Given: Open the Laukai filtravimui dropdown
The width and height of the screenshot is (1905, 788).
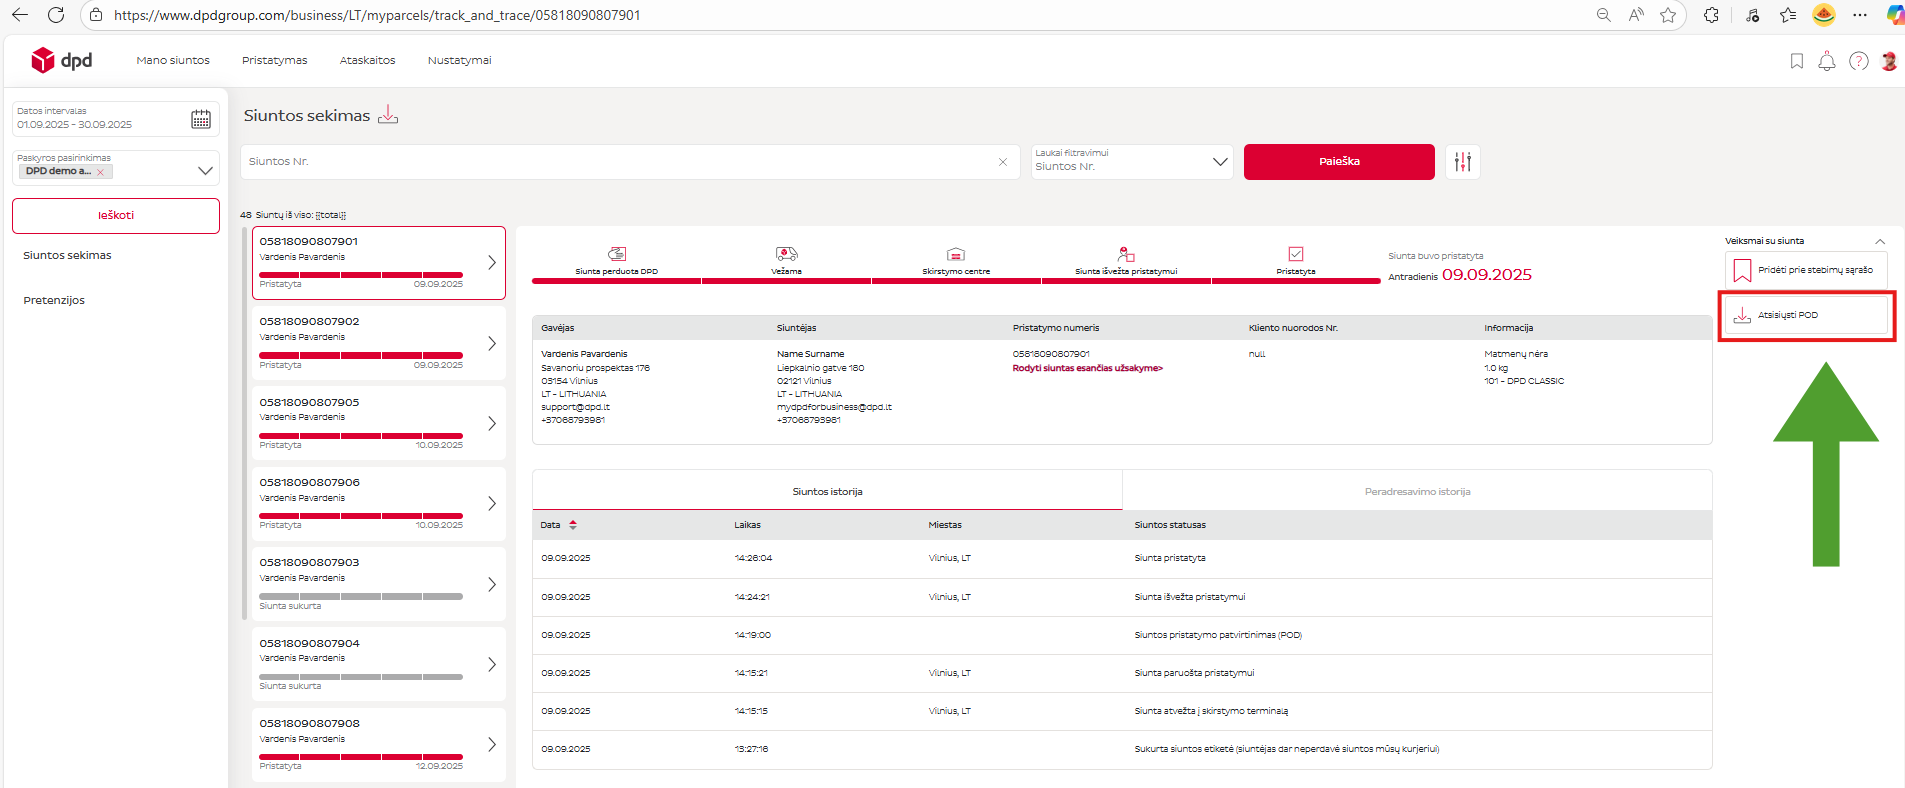Looking at the screenshot, I should point(1219,162).
